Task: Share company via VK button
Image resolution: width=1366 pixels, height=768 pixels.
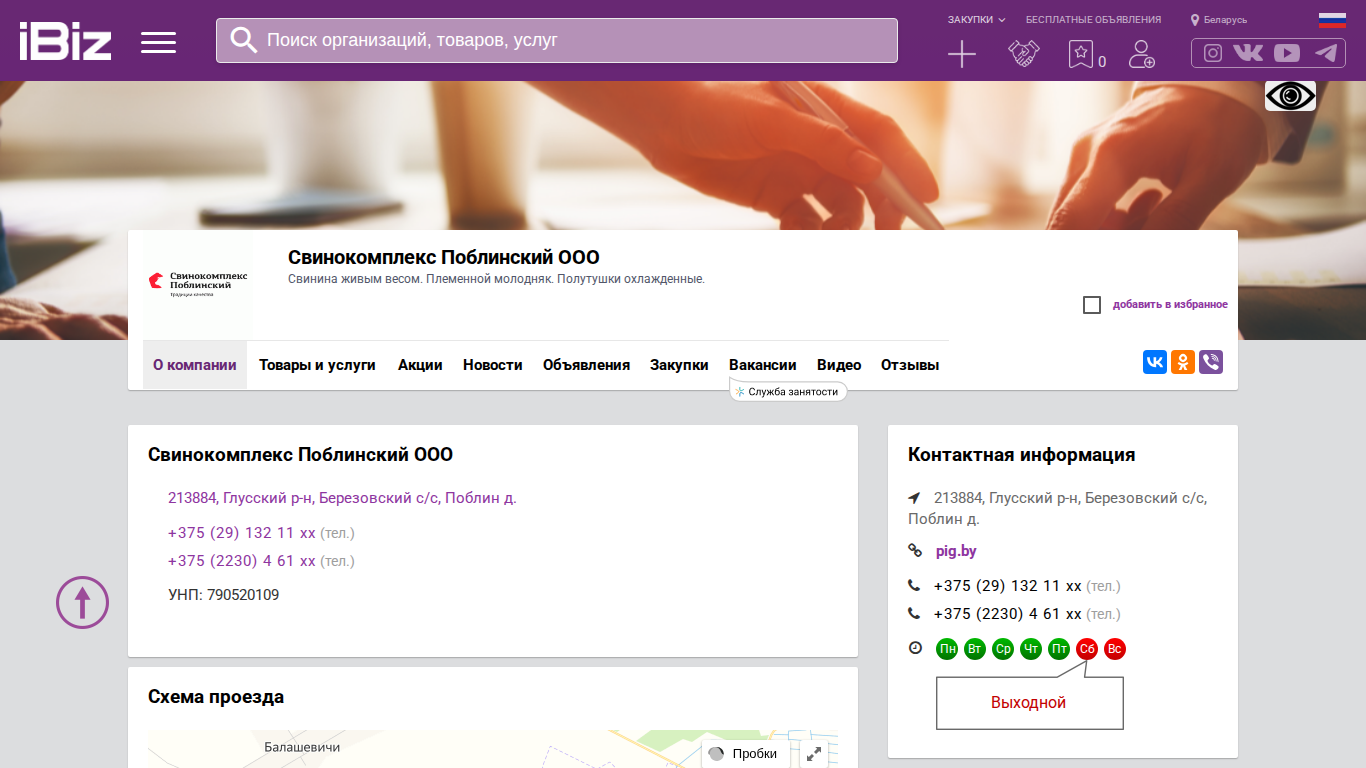Action: pyautogui.click(x=1155, y=362)
